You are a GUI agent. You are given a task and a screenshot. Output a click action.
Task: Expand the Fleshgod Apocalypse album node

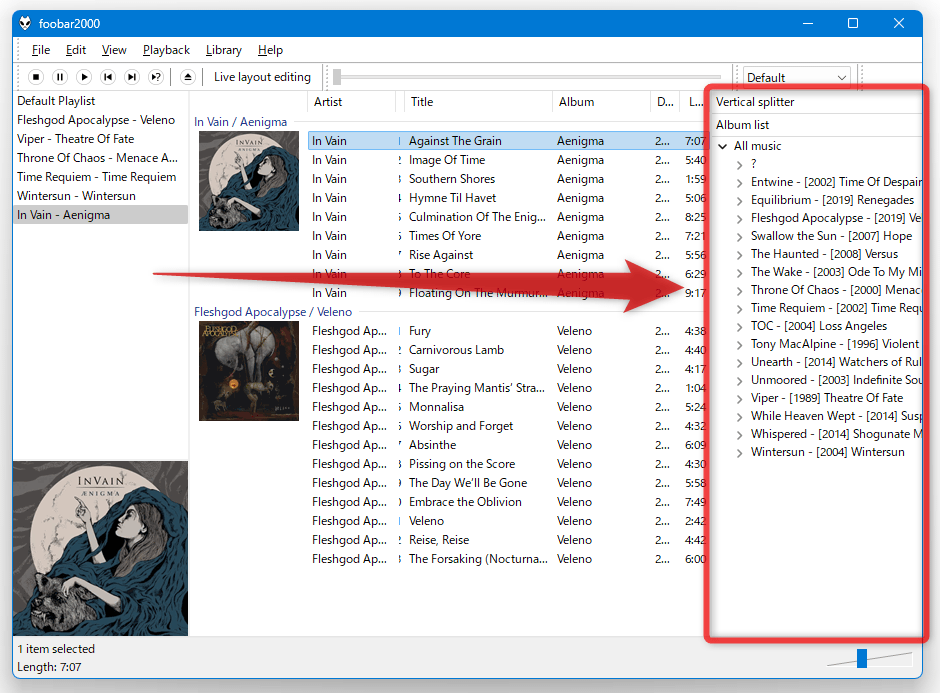[740, 218]
